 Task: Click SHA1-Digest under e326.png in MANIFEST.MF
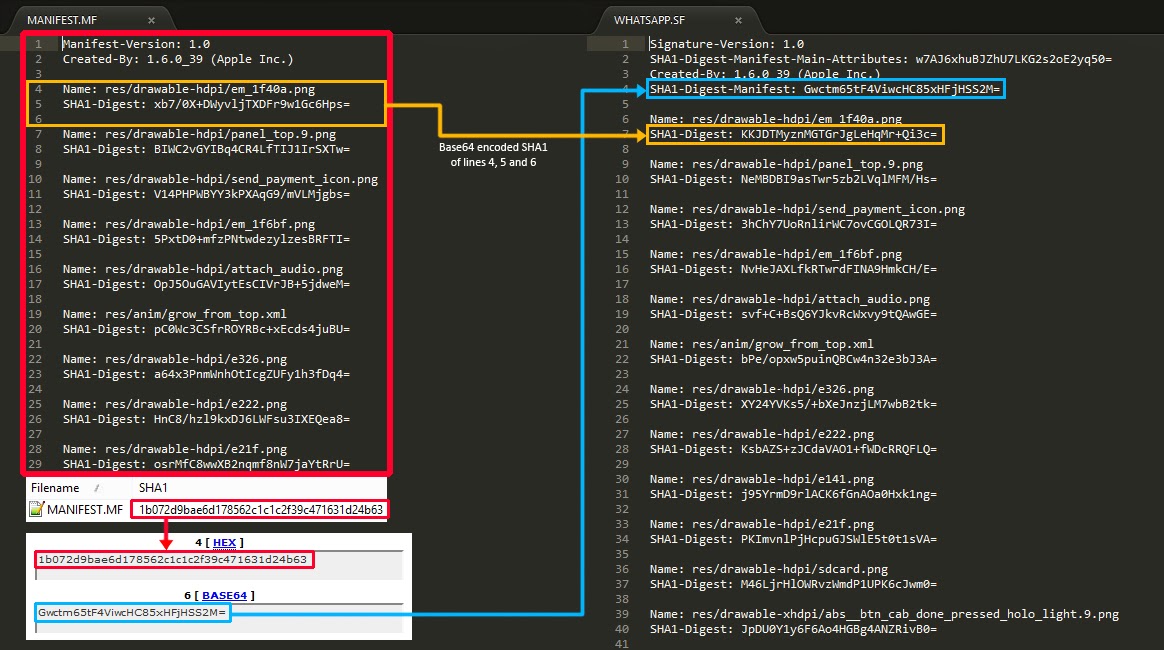tap(206, 374)
